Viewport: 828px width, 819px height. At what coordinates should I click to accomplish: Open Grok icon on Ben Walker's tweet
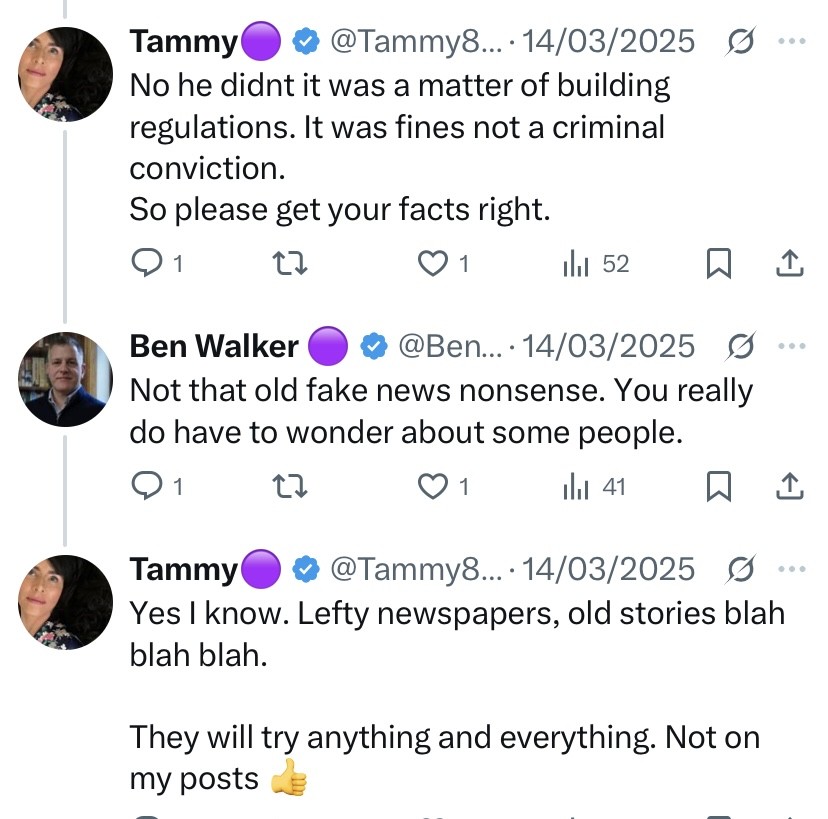coord(741,346)
